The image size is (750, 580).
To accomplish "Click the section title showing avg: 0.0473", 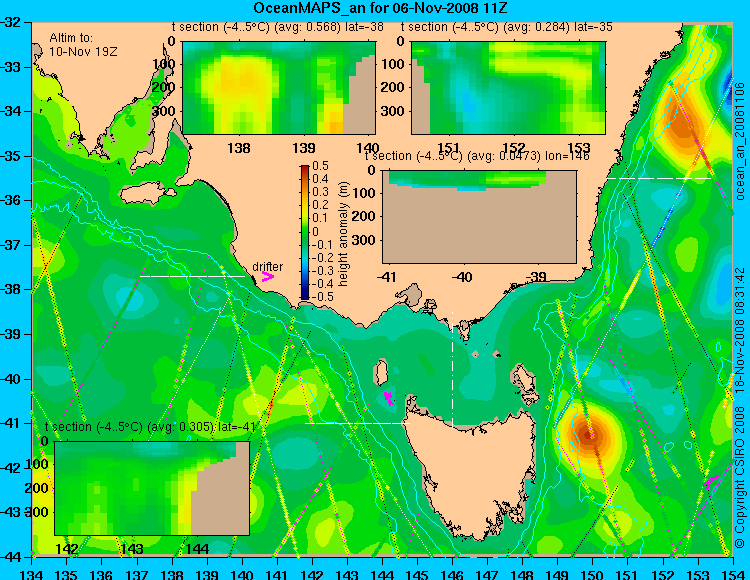I will point(477,156).
